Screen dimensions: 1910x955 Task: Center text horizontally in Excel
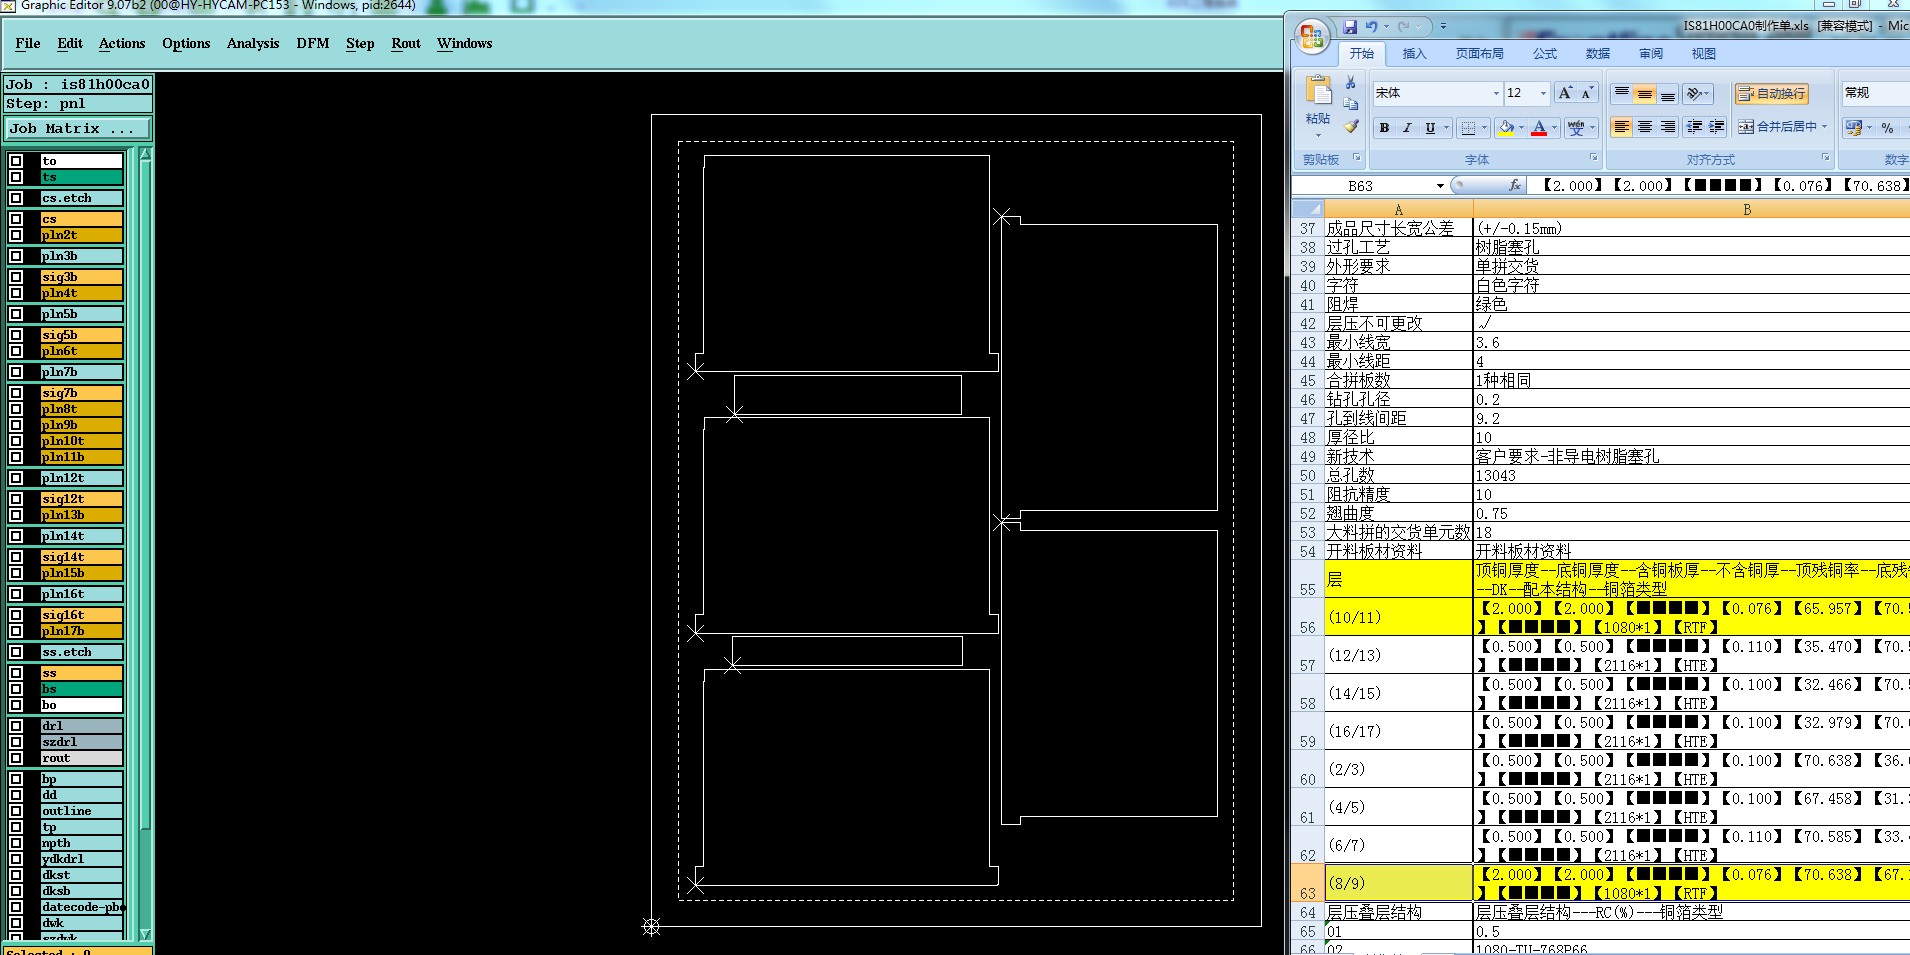pyautogui.click(x=1645, y=127)
